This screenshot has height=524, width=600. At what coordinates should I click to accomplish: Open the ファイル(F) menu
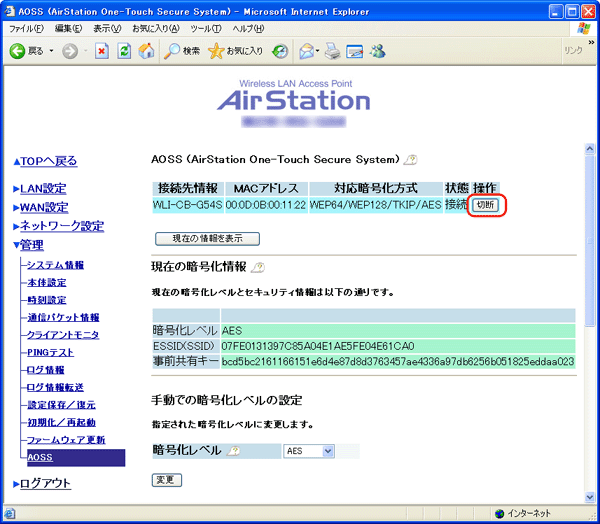[x=26, y=29]
